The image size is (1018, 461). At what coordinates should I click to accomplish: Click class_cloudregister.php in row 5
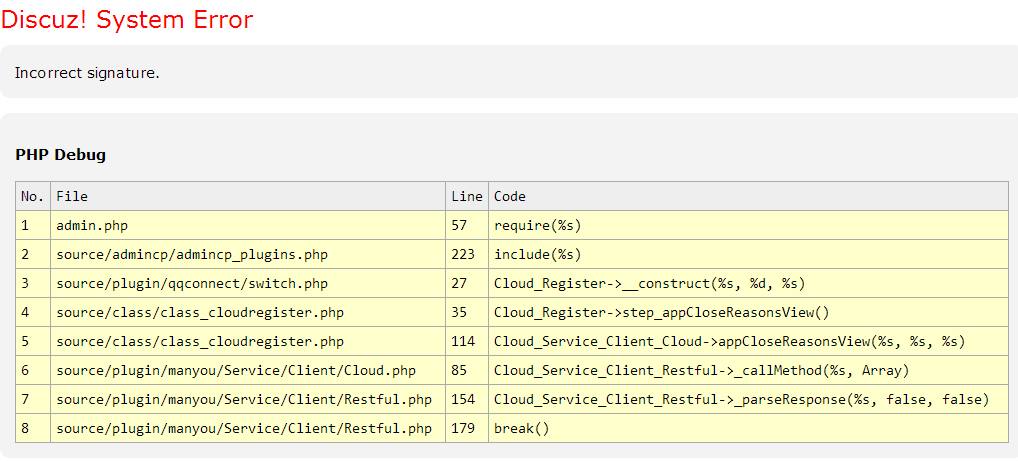click(248, 342)
